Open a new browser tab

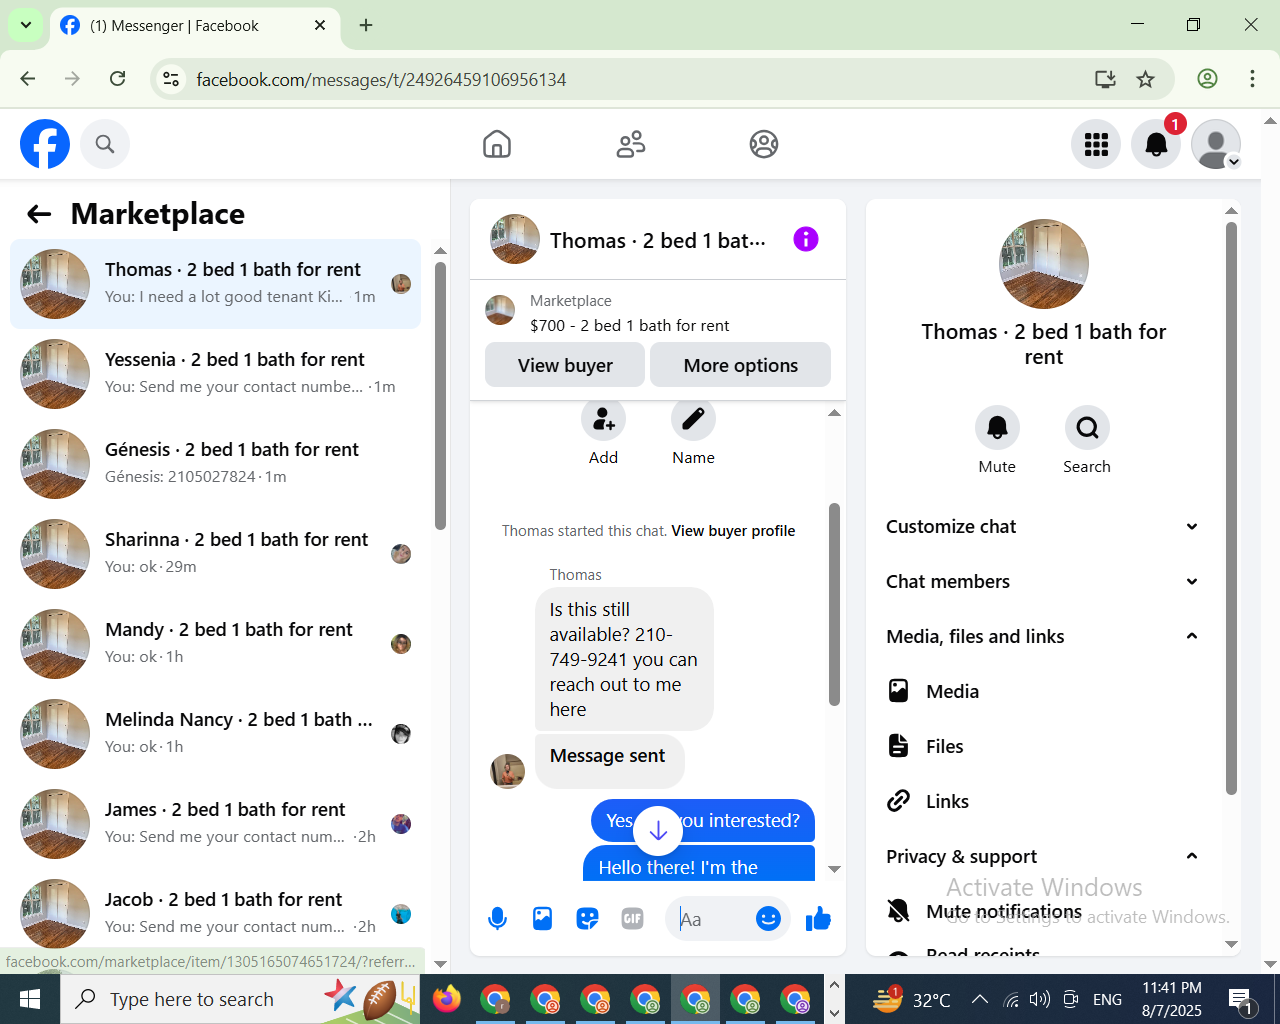click(x=366, y=26)
